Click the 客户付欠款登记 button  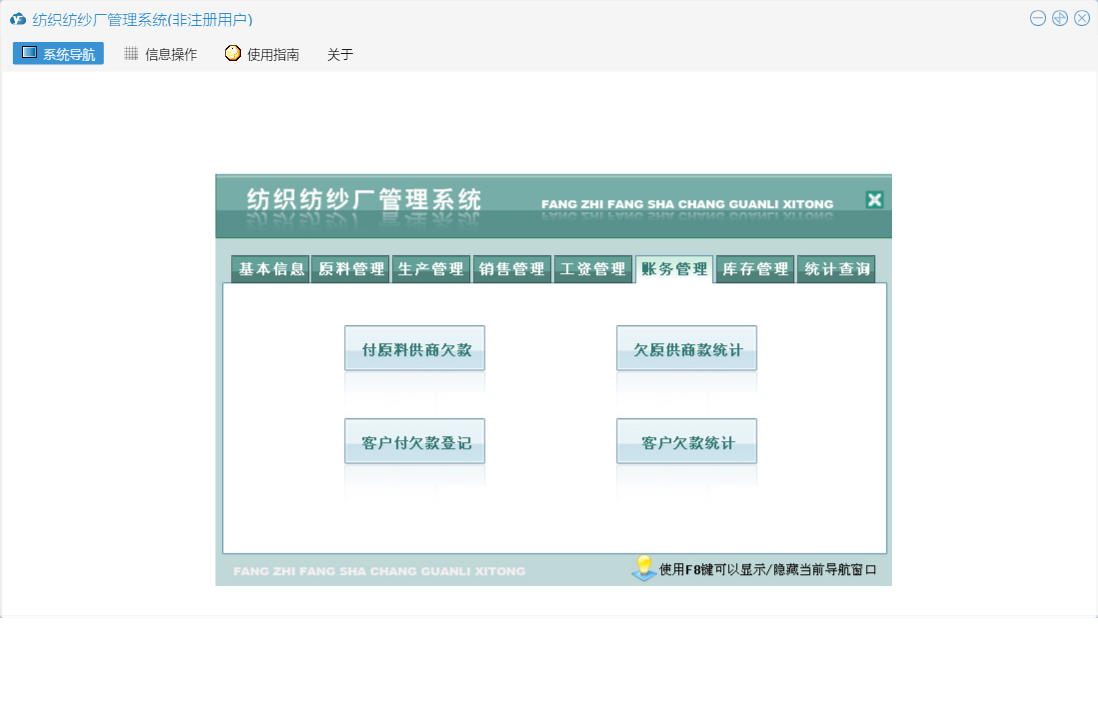(415, 442)
